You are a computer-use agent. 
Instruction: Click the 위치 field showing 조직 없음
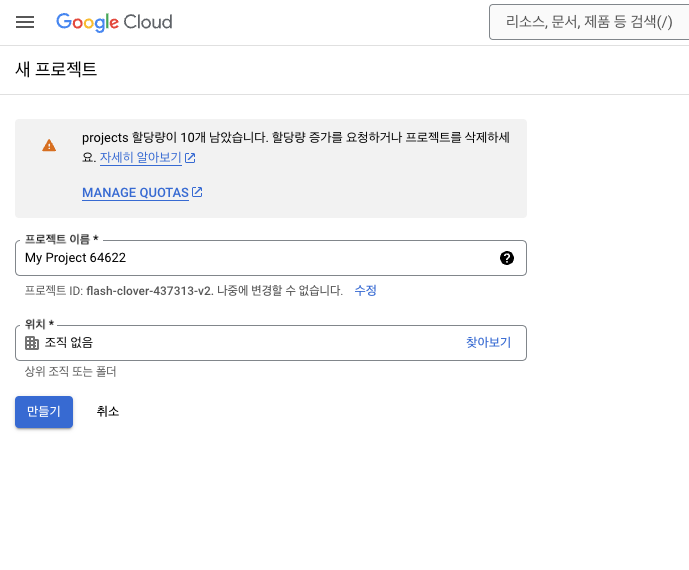coord(271,343)
